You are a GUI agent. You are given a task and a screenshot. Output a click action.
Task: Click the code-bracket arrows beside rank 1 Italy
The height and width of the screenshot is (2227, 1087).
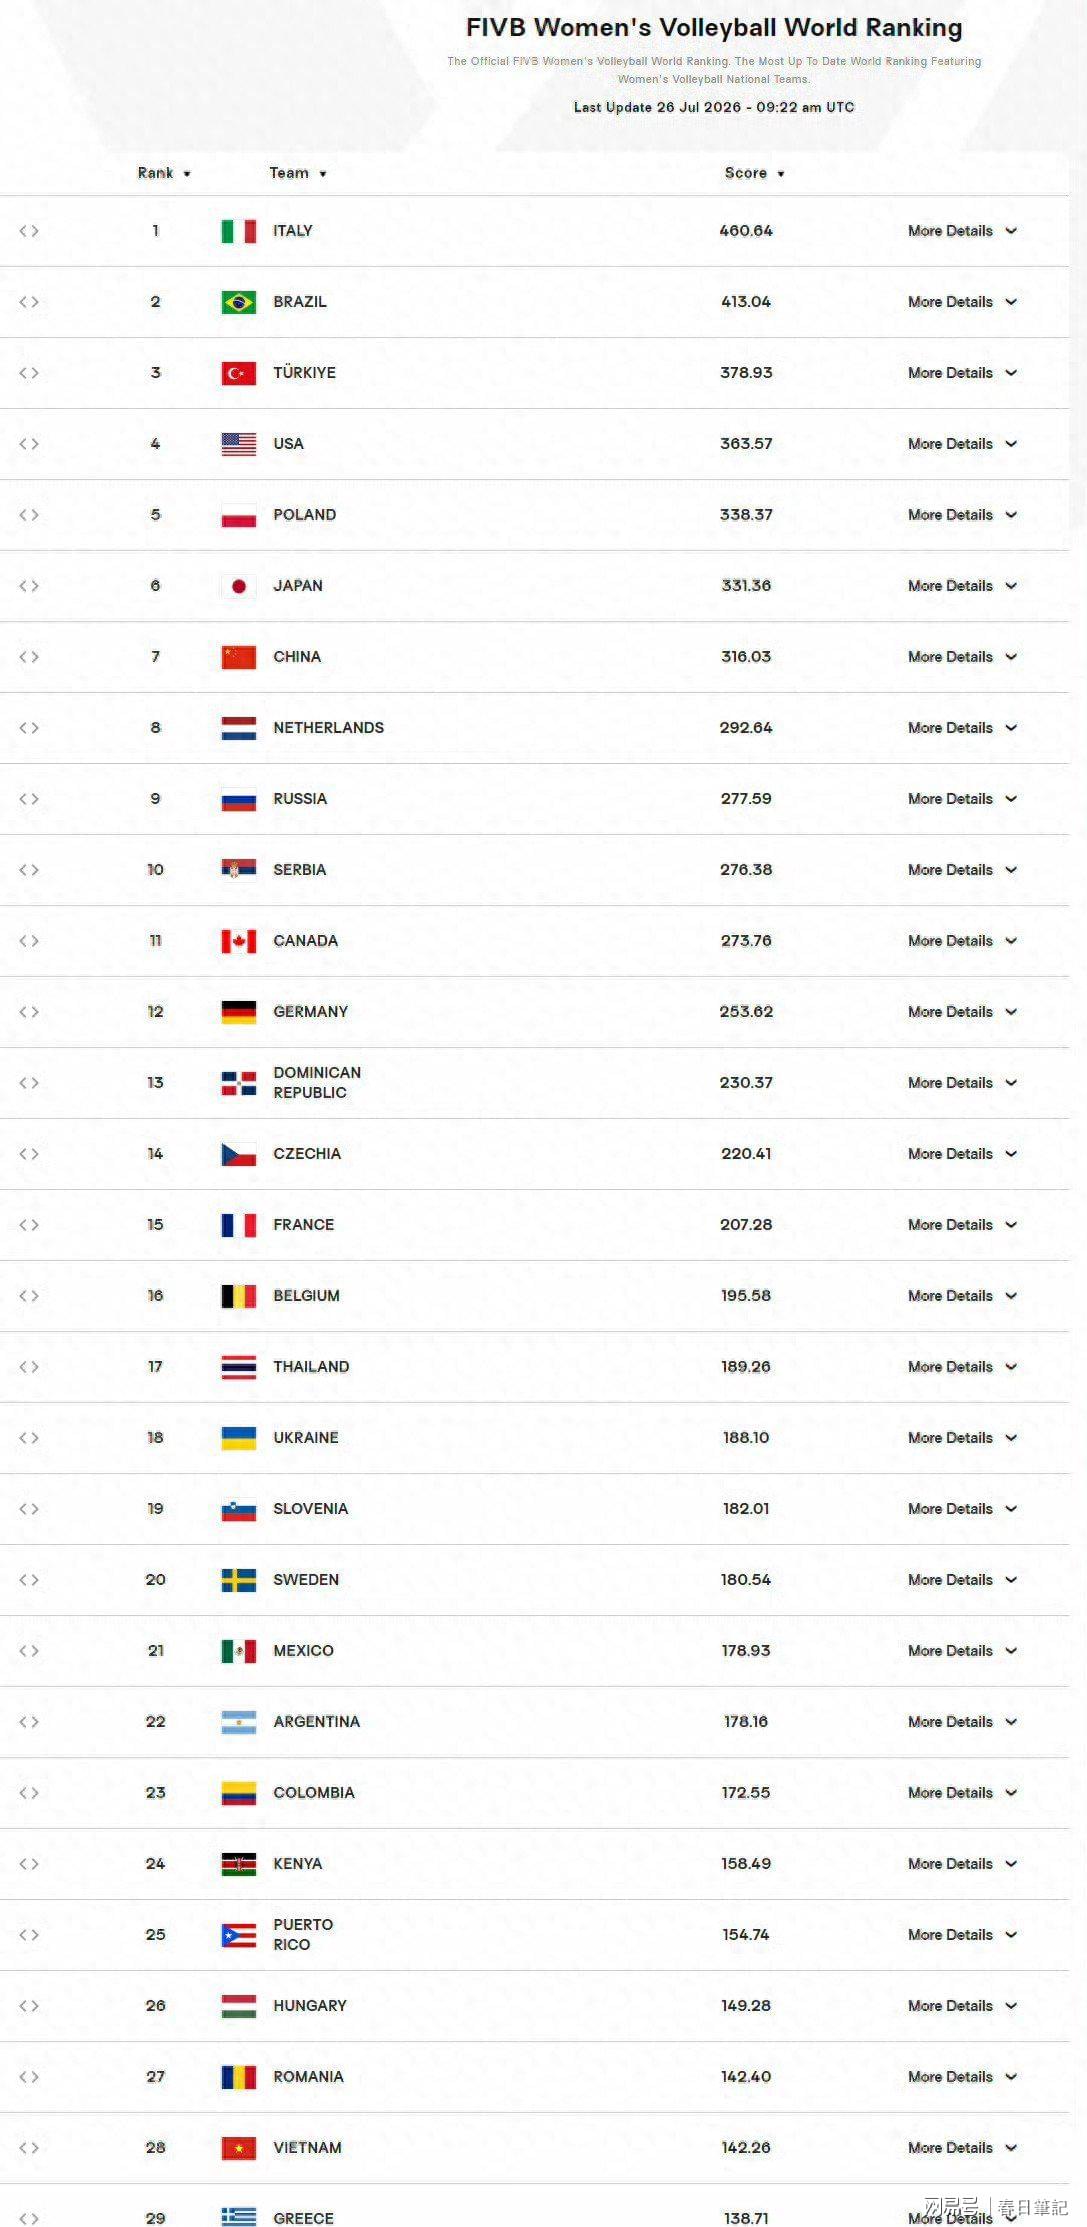pyautogui.click(x=29, y=231)
